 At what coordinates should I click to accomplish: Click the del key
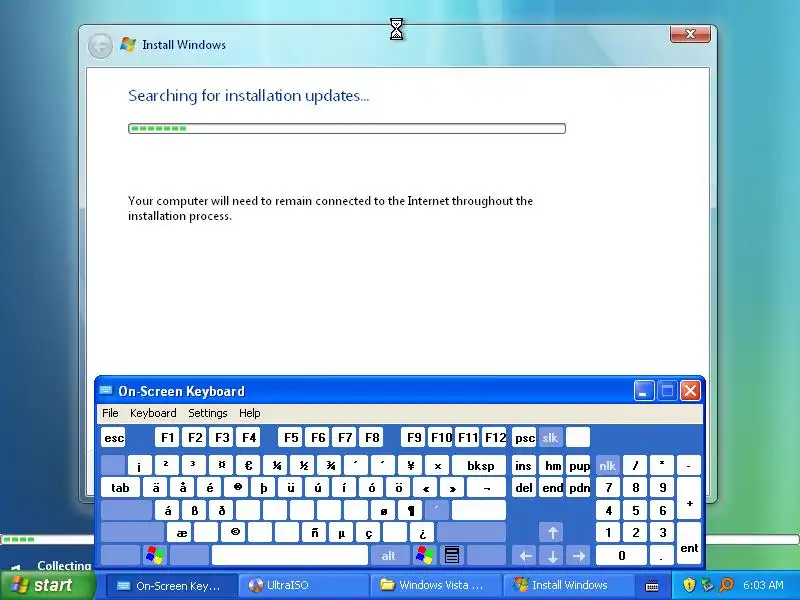point(524,488)
